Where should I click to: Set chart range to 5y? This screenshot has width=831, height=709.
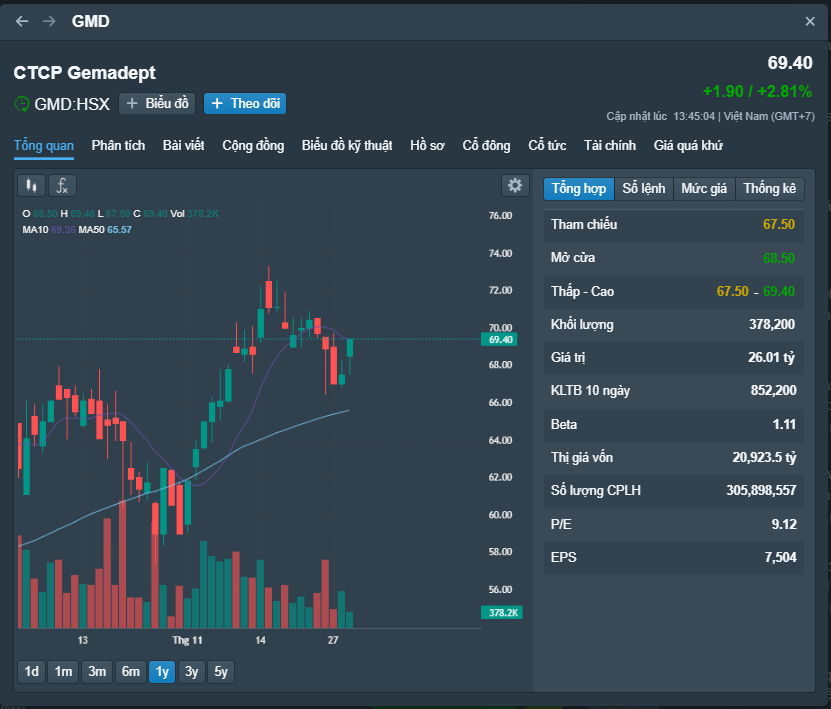[221, 672]
